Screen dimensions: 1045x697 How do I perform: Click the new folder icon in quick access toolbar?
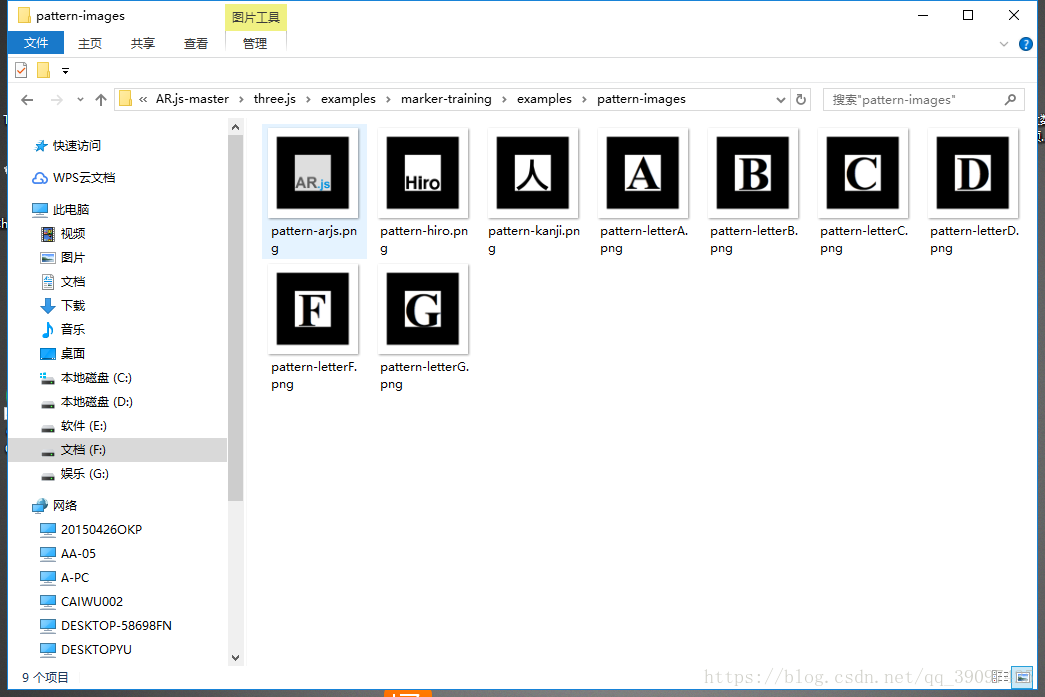43,70
